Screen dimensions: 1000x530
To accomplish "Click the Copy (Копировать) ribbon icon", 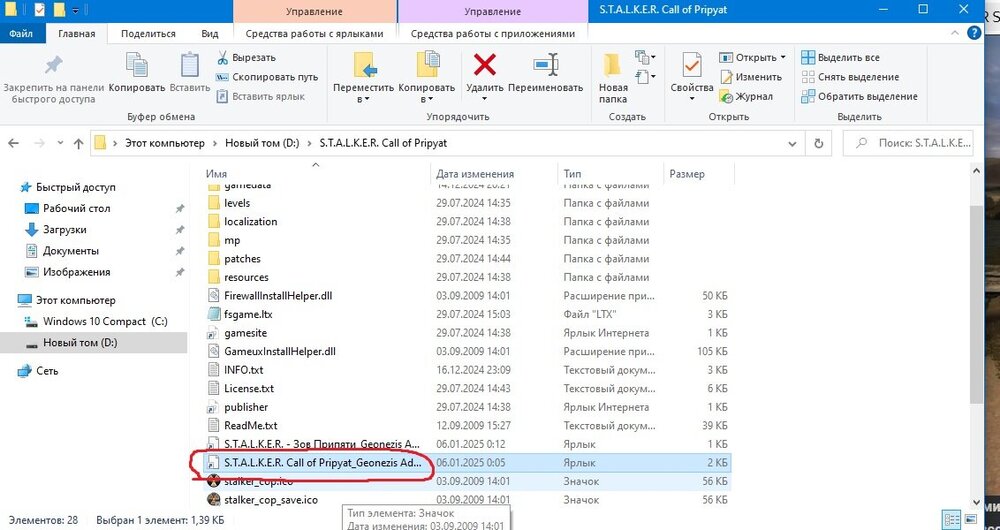I will click(137, 66).
